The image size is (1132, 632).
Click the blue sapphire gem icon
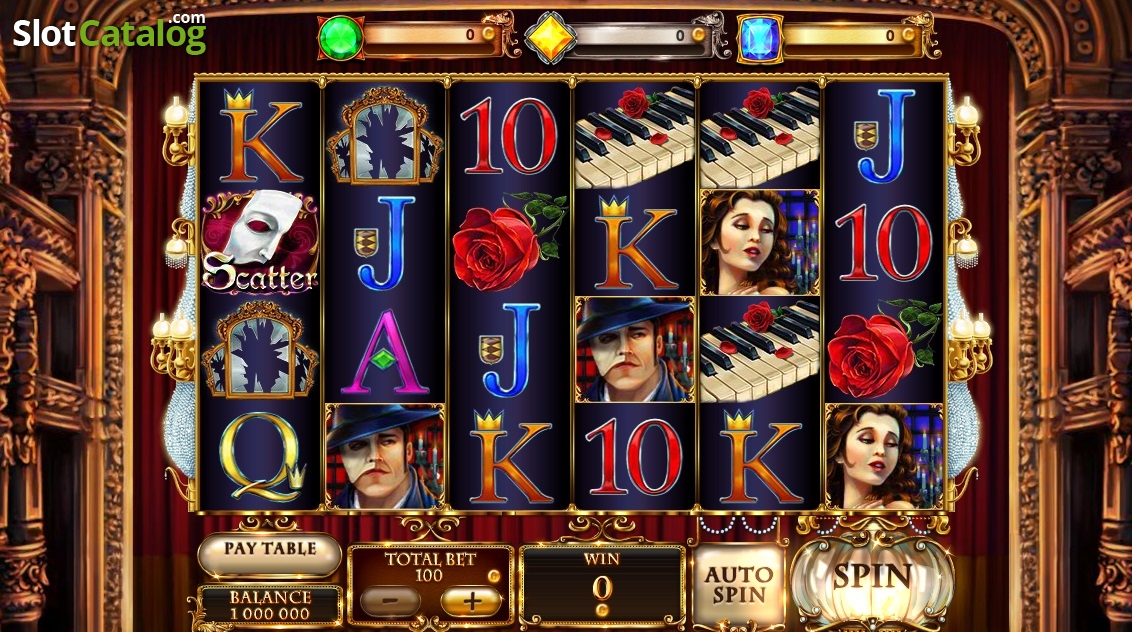(760, 38)
